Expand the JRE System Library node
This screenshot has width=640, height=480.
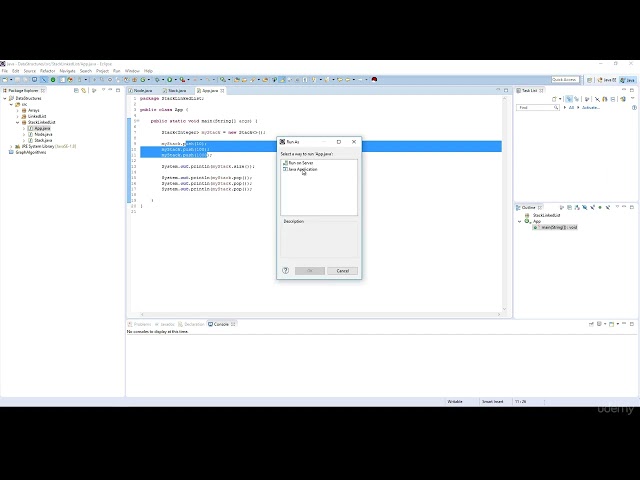(x=11, y=146)
